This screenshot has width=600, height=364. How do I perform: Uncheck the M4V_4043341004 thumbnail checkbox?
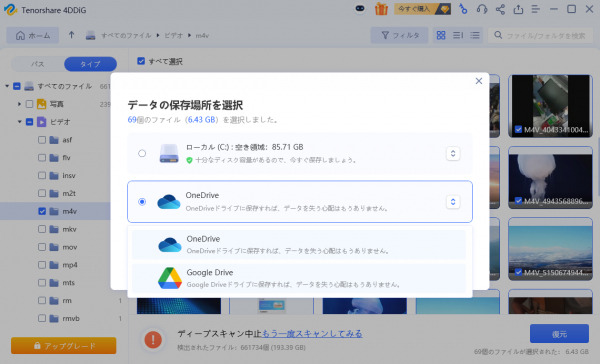click(518, 129)
